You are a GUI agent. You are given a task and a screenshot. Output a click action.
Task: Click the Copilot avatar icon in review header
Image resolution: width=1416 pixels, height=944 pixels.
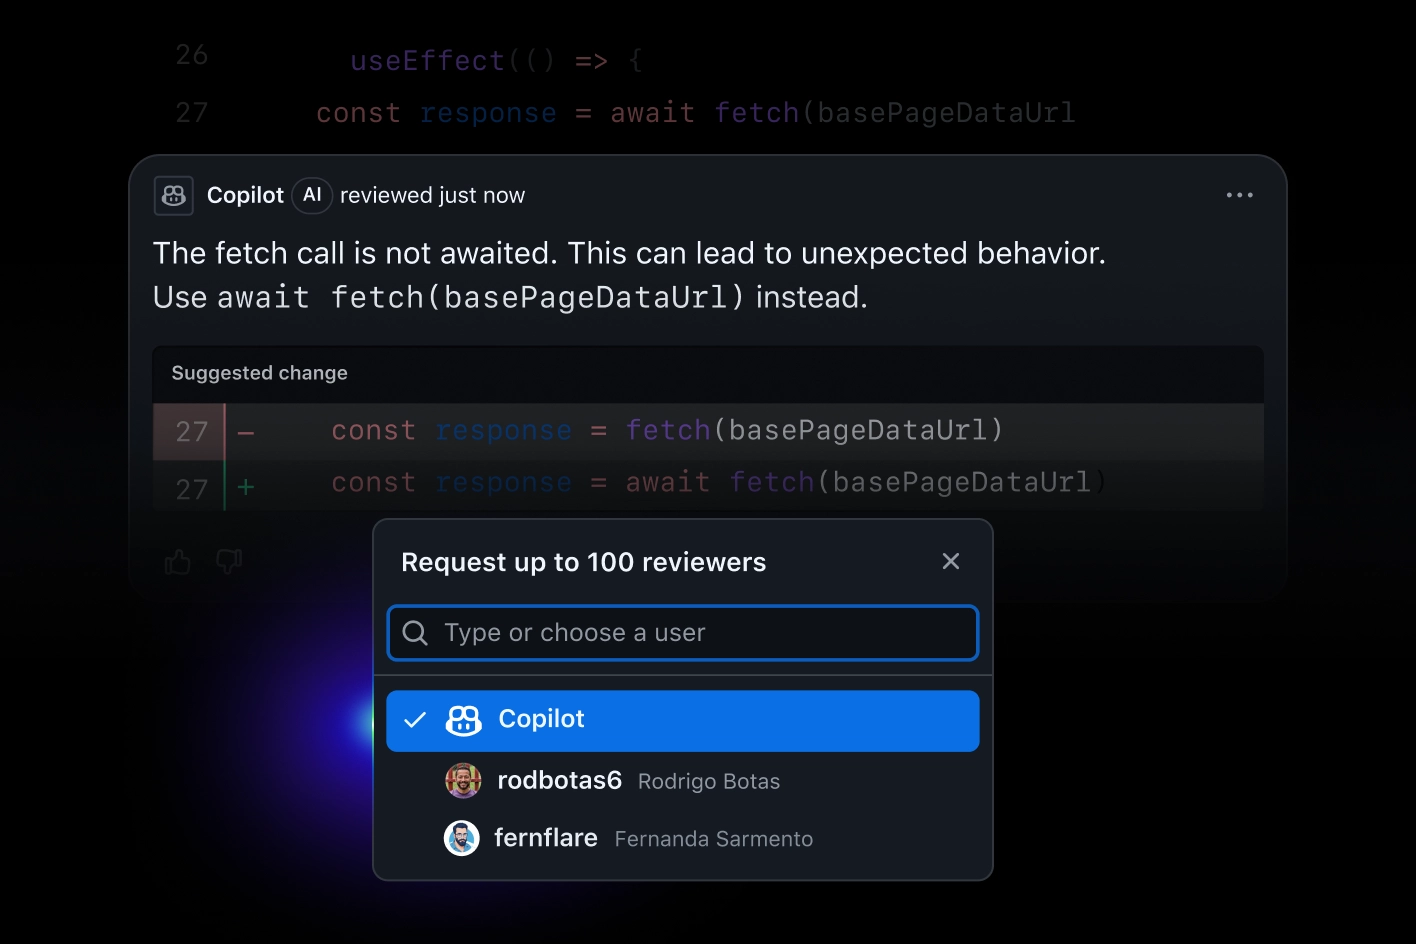(174, 196)
